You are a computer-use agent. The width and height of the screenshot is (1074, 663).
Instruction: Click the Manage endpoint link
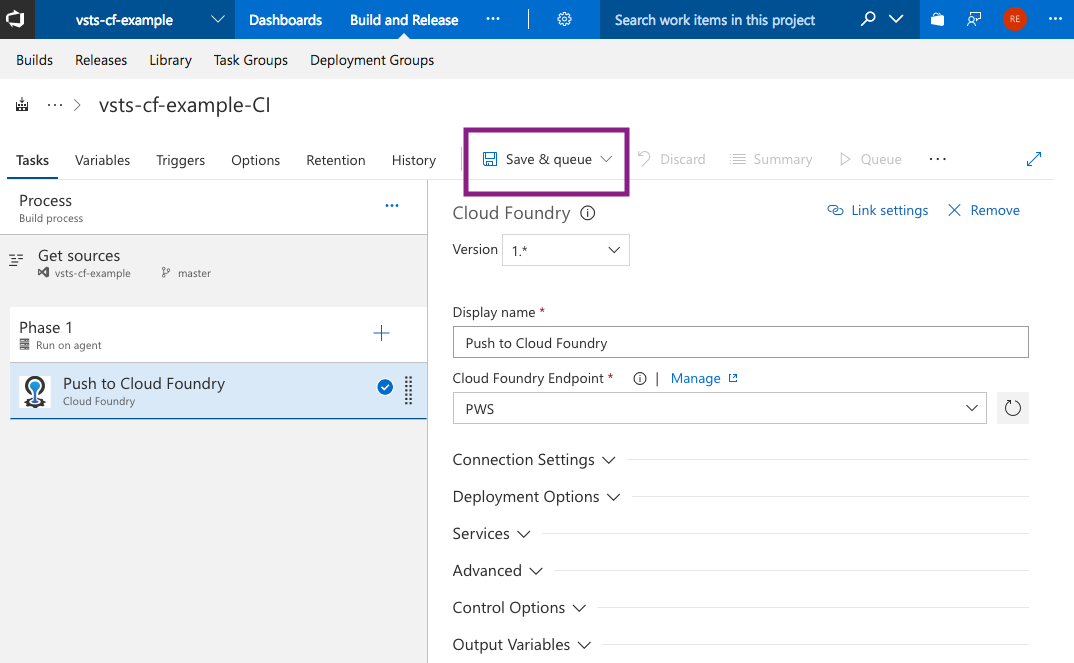pyautogui.click(x=696, y=378)
